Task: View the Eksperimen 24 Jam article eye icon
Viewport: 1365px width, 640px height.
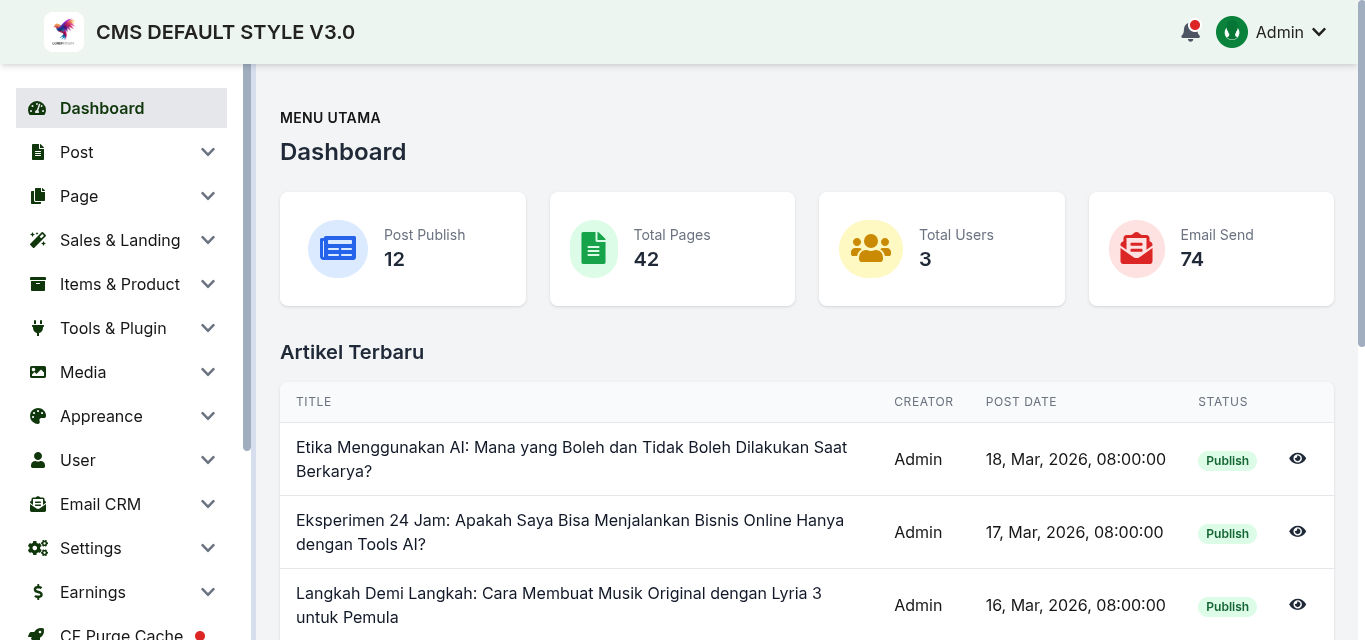Action: pyautogui.click(x=1297, y=532)
